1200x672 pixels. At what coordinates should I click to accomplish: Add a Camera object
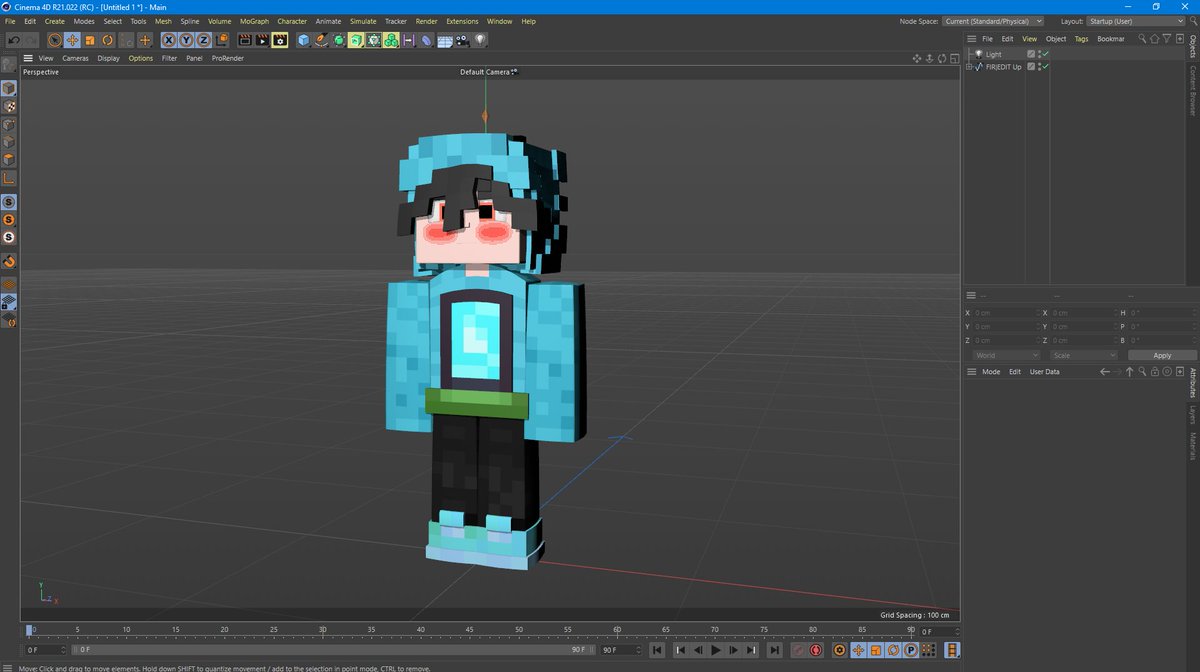point(462,40)
